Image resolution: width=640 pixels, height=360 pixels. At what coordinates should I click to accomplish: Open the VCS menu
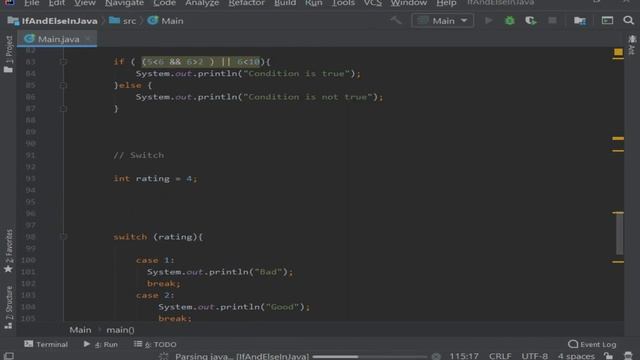click(x=373, y=3)
